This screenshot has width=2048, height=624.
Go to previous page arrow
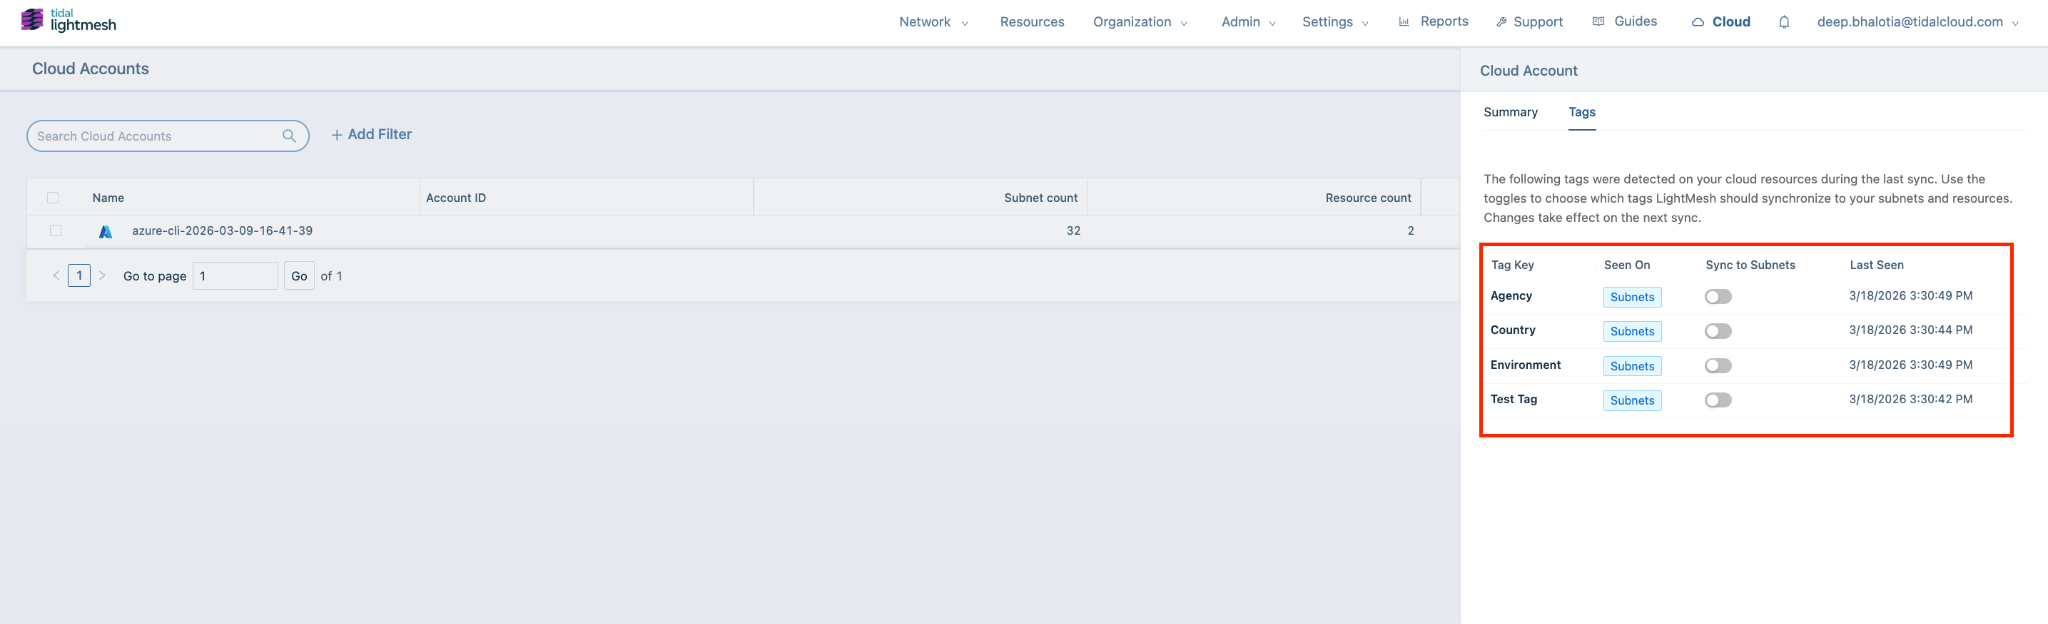56,276
